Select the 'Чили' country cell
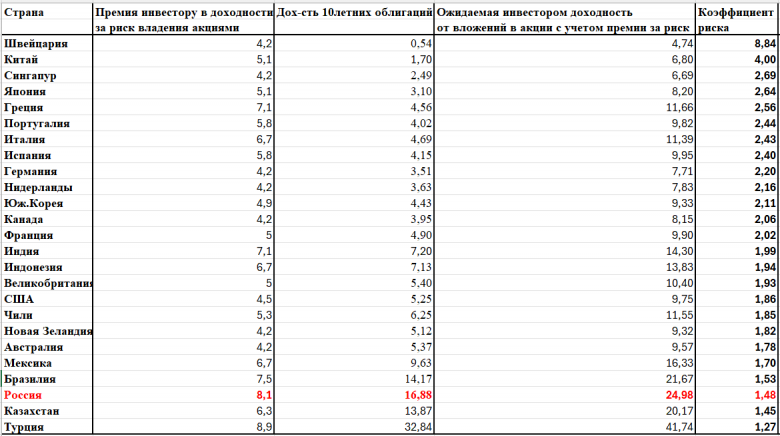Image resolution: width=780 pixels, height=436 pixels. pos(18,315)
